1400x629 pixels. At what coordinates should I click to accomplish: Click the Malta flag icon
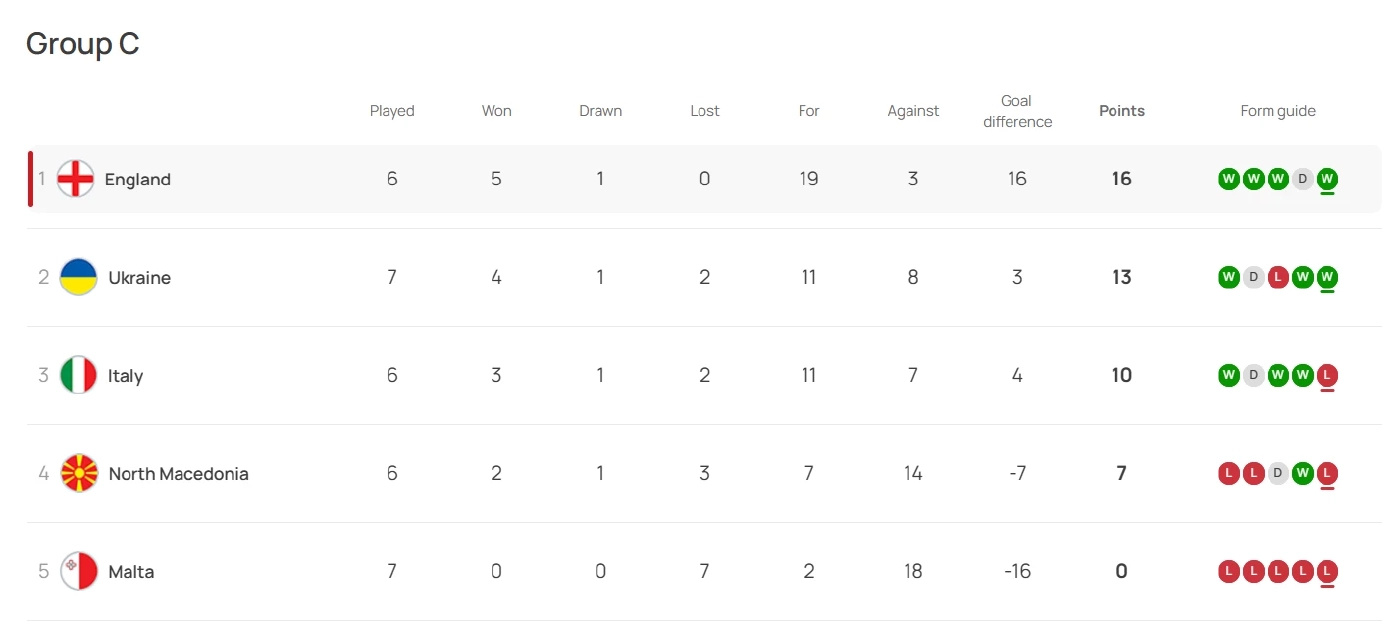point(78,571)
